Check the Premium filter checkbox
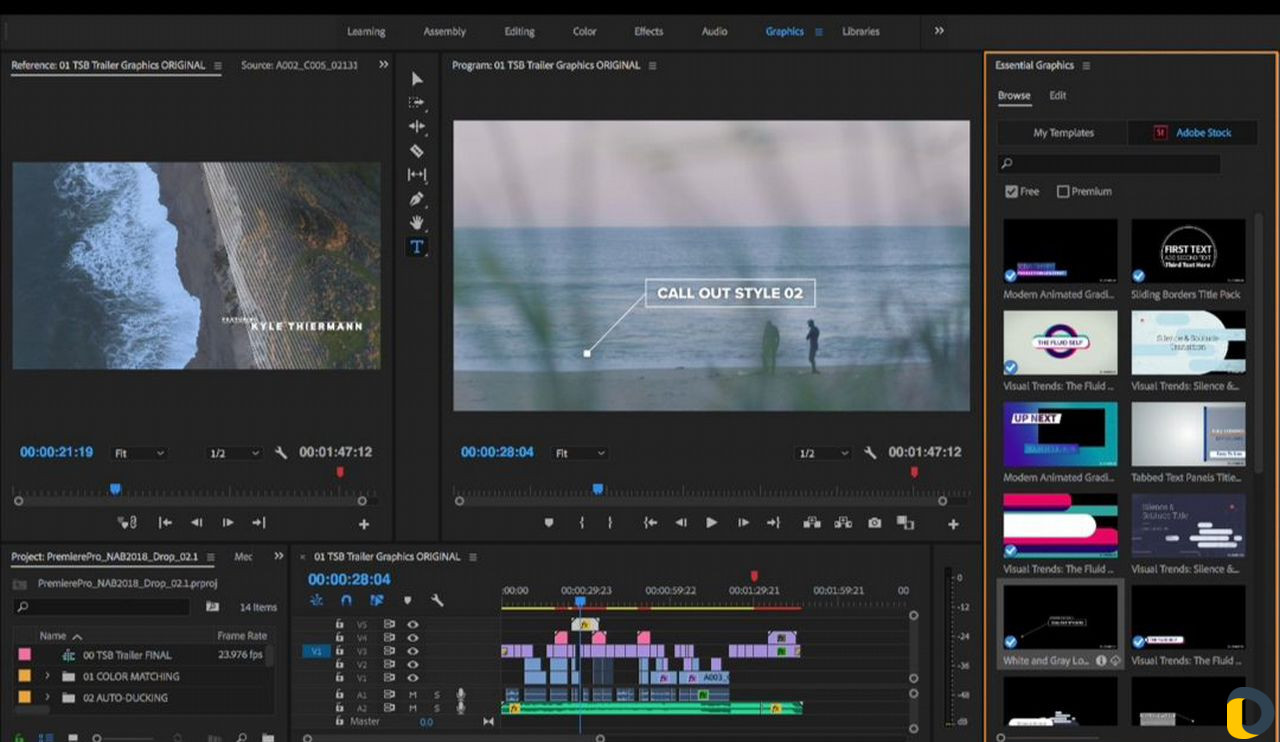 tap(1063, 191)
